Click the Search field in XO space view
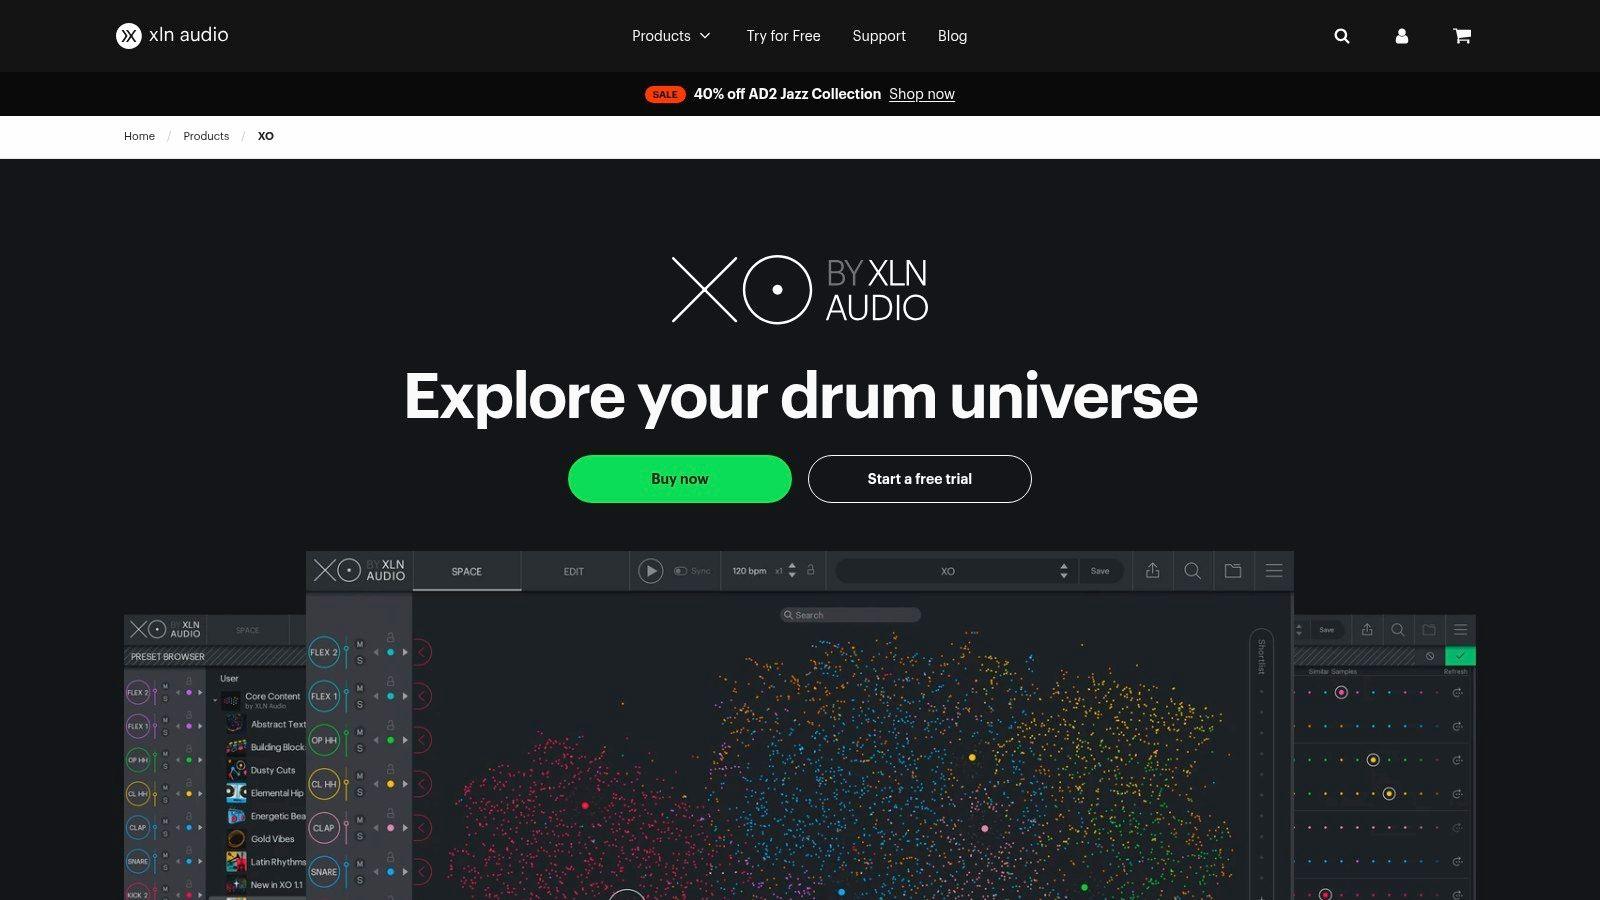Screen dimensions: 1600x900 (x=850, y=615)
